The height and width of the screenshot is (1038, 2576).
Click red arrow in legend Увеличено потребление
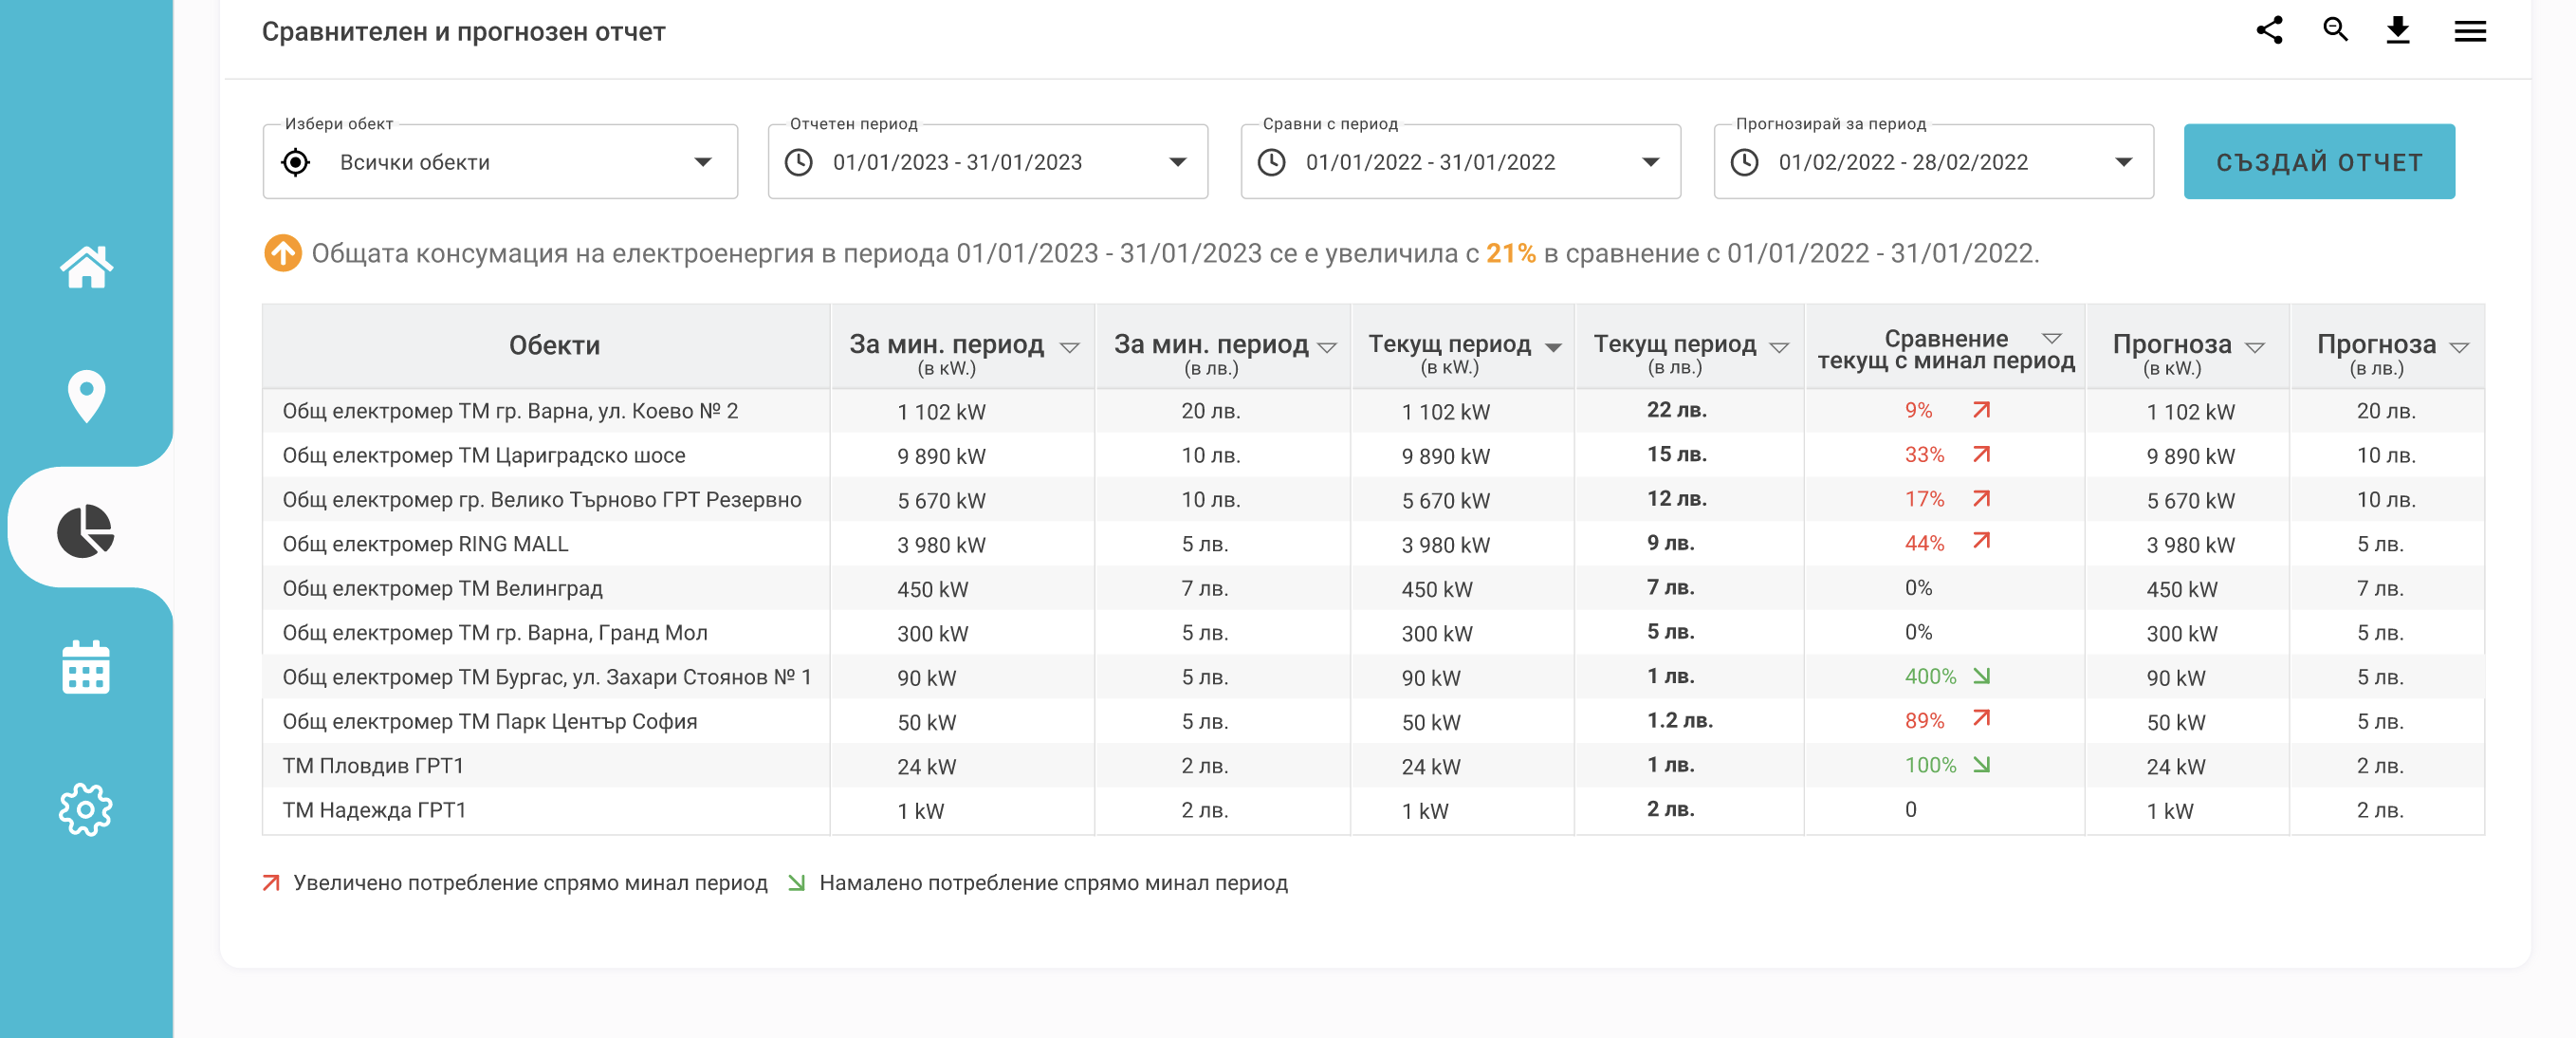click(x=270, y=883)
